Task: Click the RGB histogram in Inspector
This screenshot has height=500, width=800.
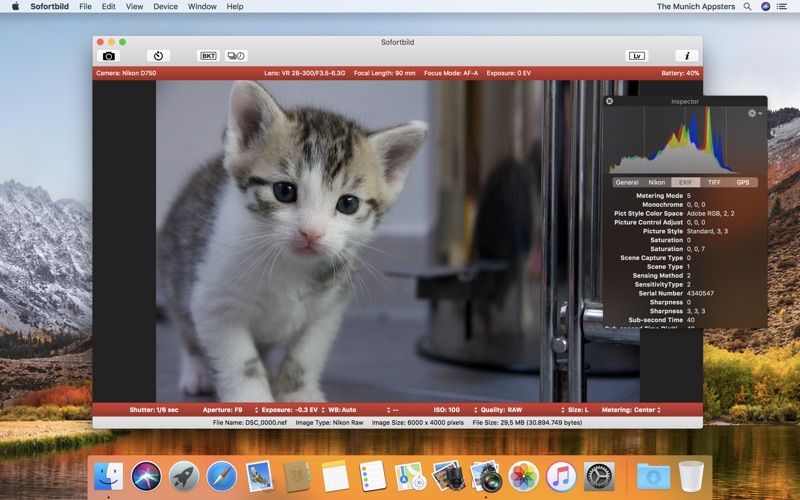Action: 674,140
